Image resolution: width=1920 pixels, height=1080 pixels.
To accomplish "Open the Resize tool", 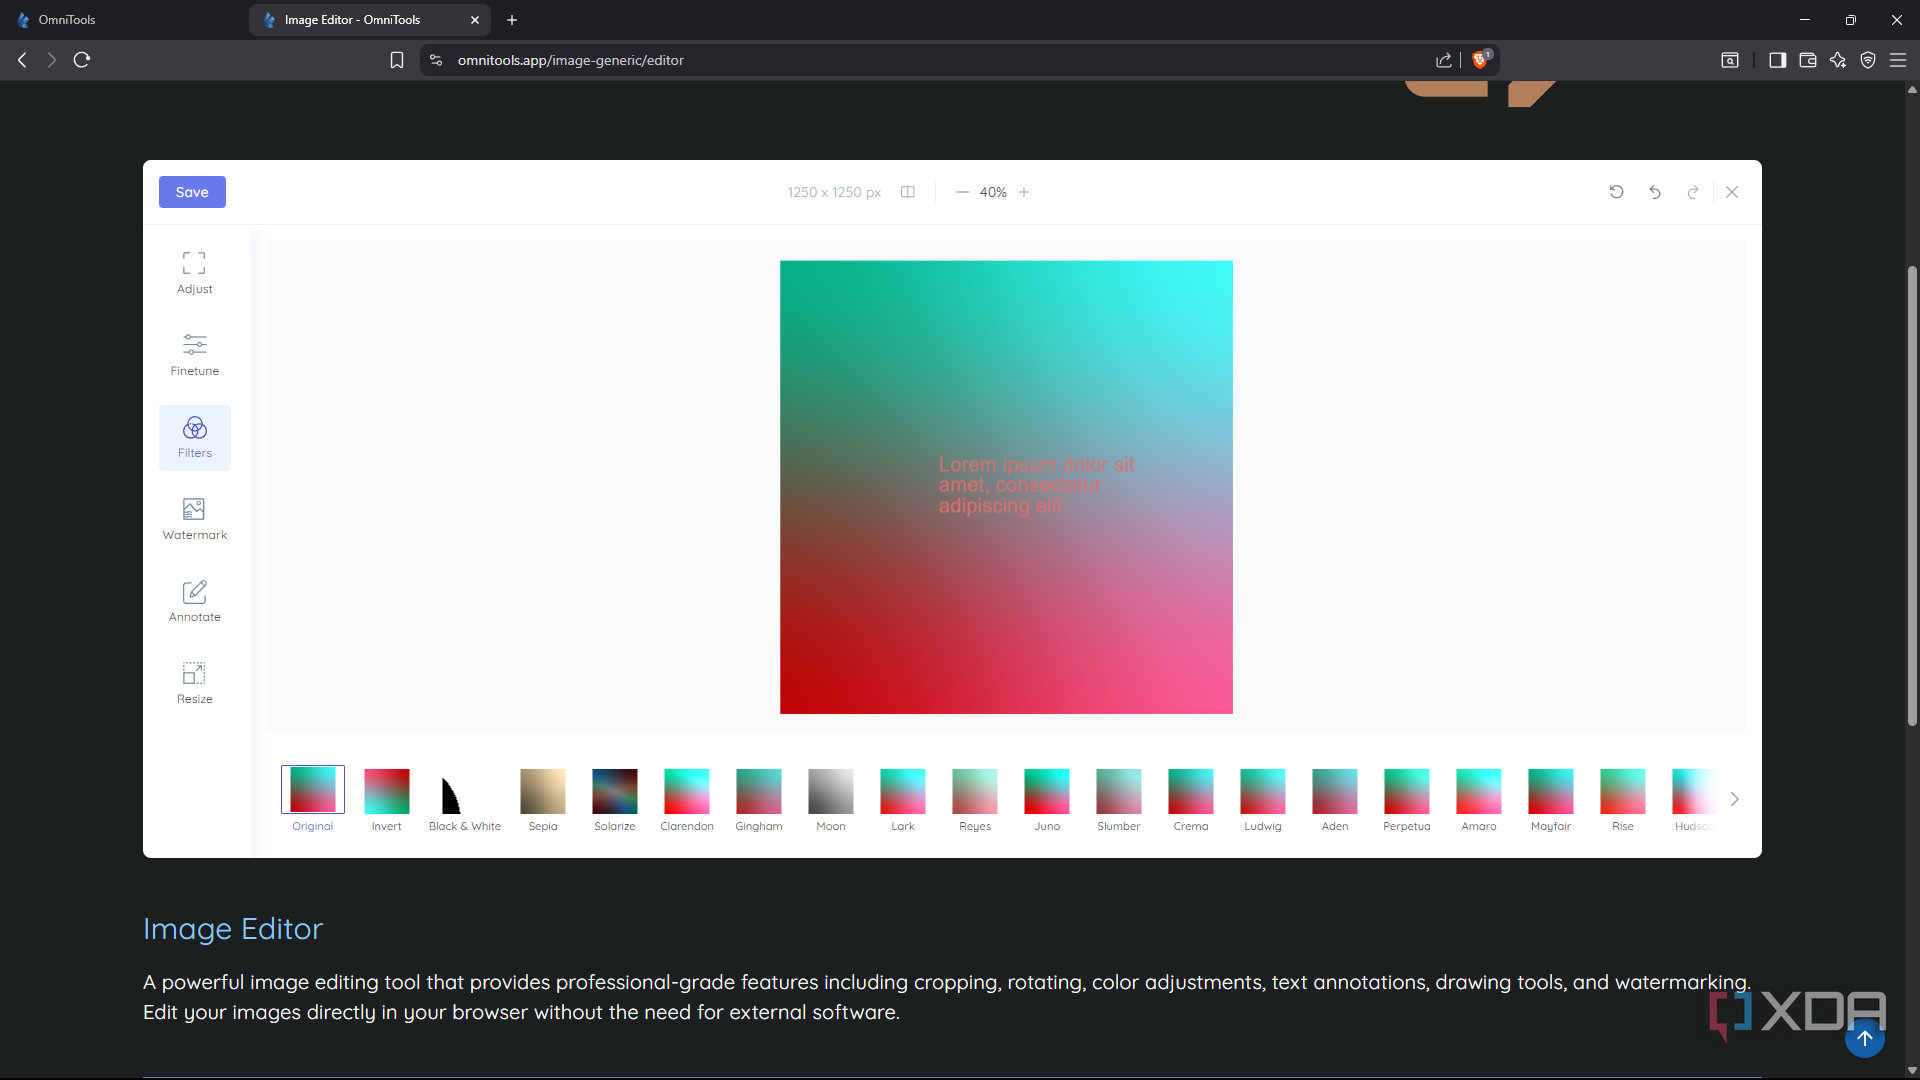I will point(194,683).
